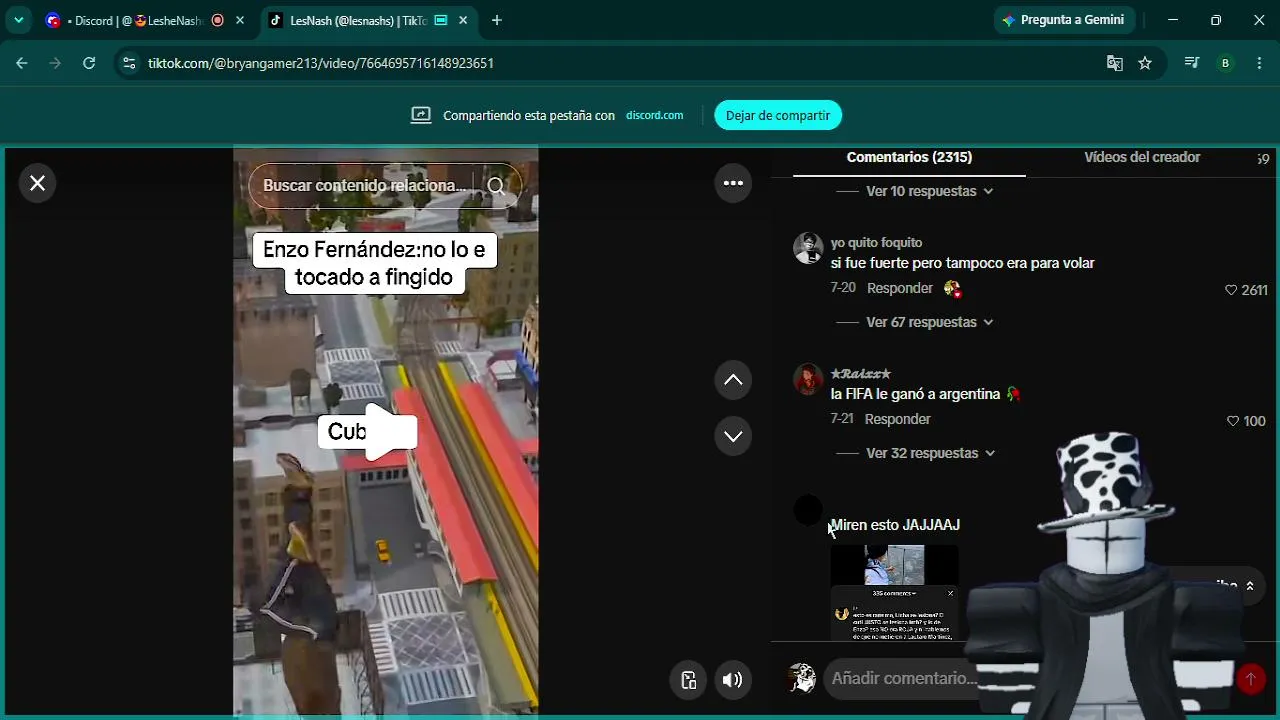Open the video's more options menu

(x=733, y=183)
